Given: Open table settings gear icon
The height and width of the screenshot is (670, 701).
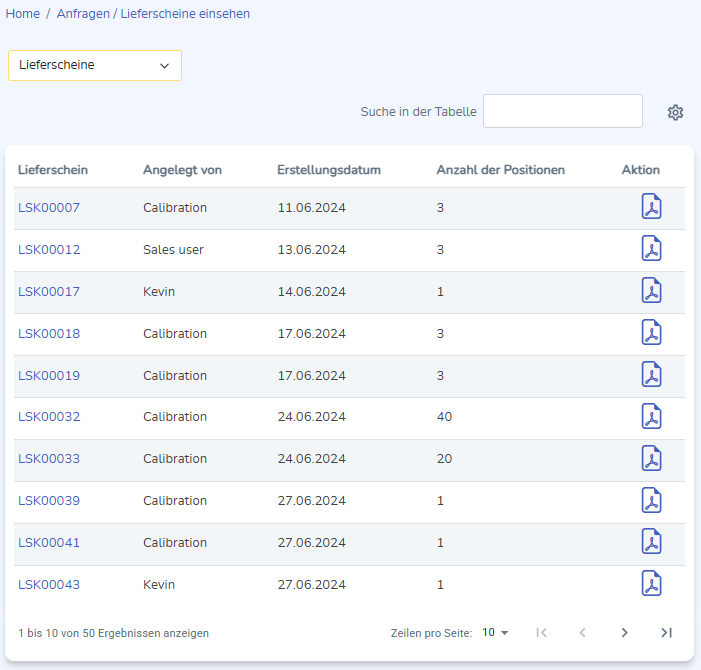Looking at the screenshot, I should point(675,112).
